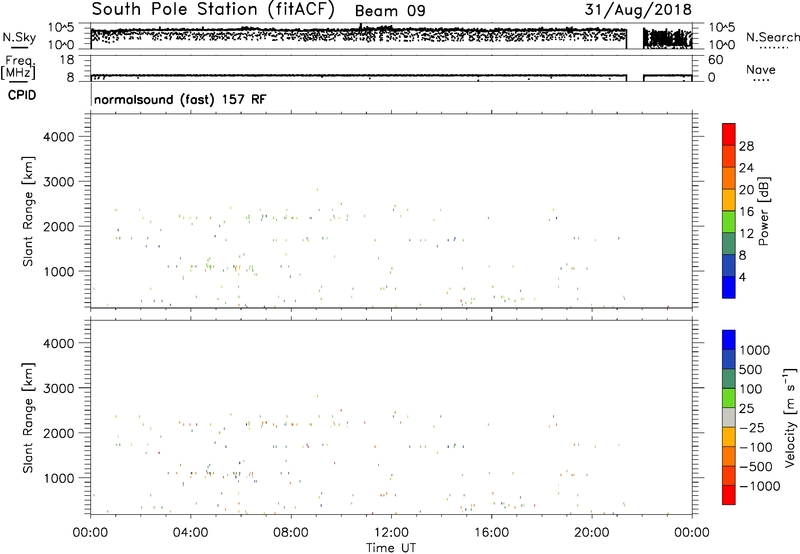Select the CPID row label
Viewport: 800px width, 554px height.
[22, 95]
